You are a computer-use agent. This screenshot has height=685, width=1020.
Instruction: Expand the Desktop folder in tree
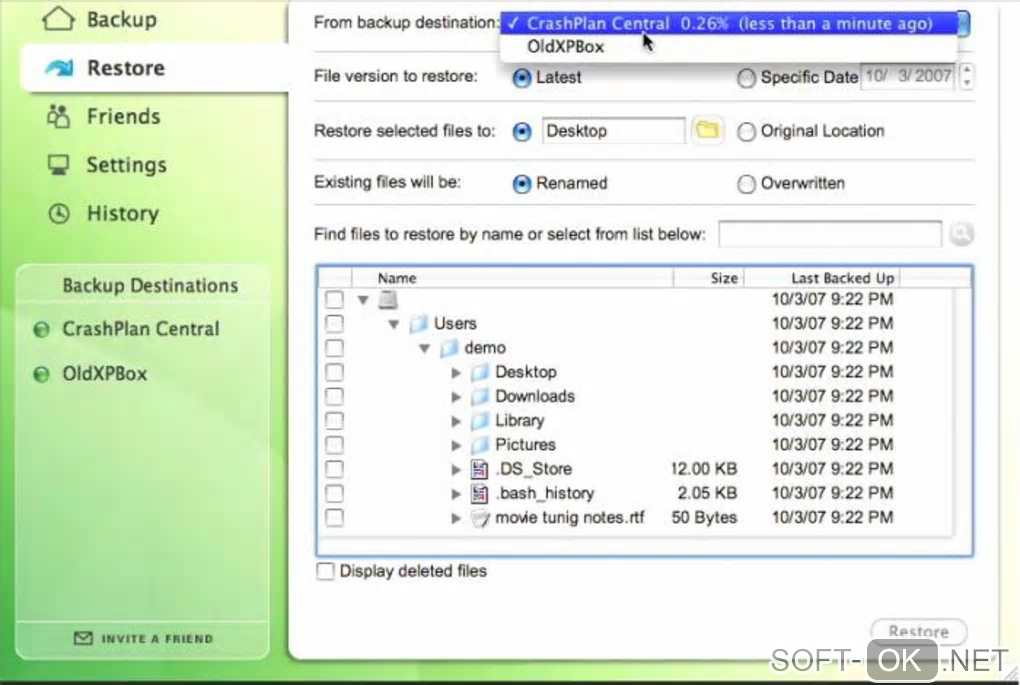456,373
